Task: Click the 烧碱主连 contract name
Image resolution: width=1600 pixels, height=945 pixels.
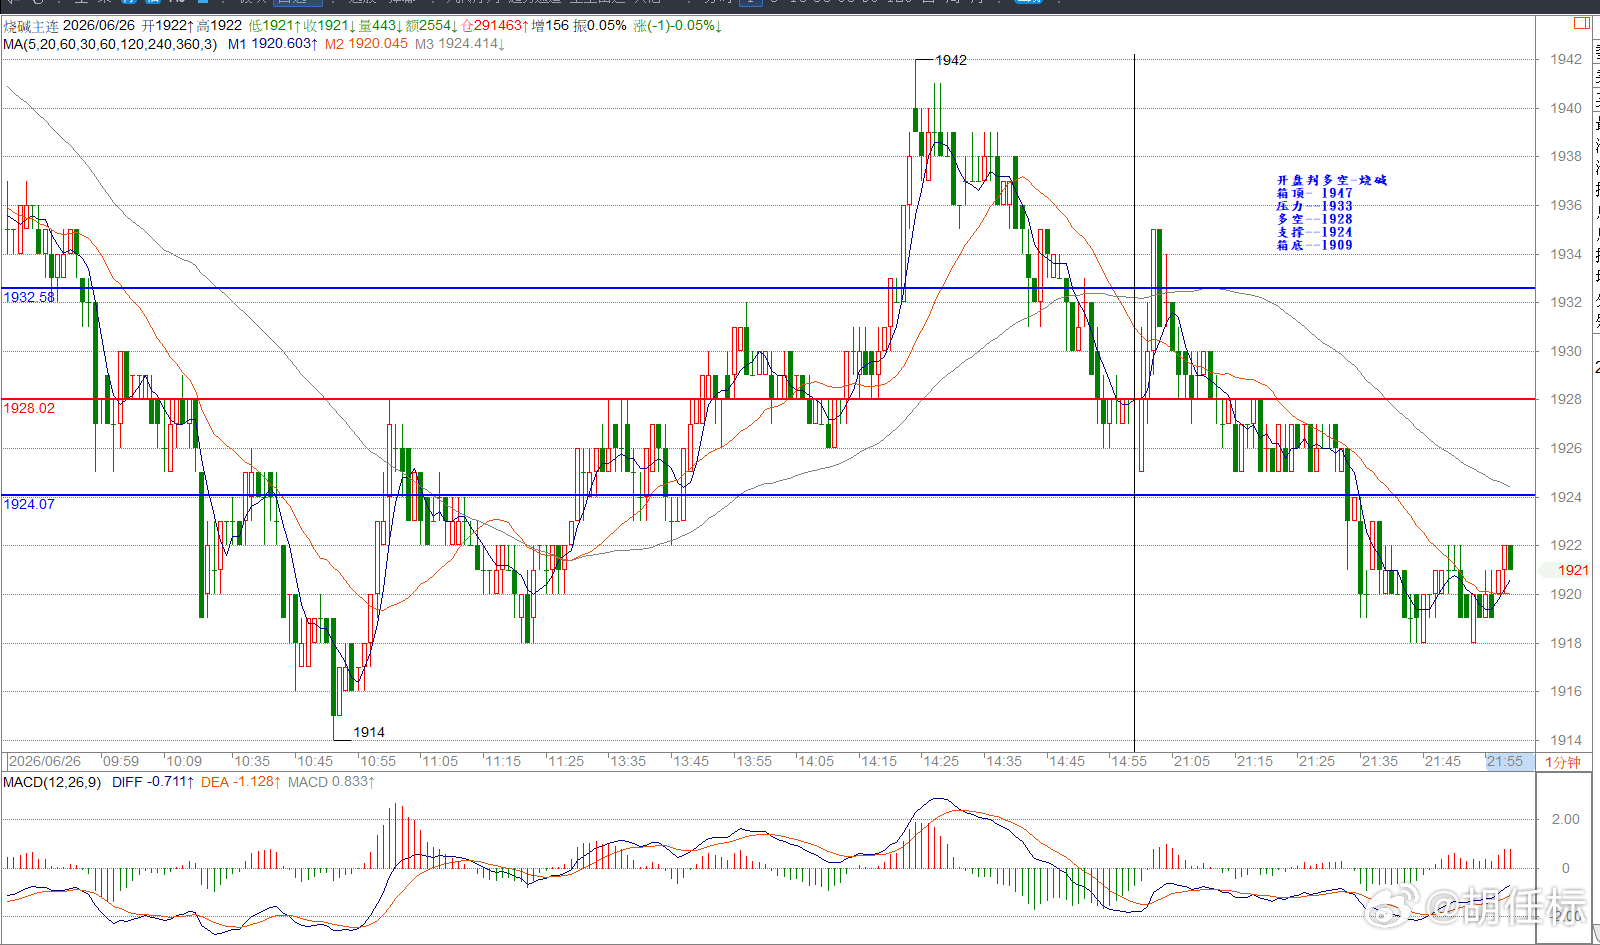Action: click(x=31, y=26)
